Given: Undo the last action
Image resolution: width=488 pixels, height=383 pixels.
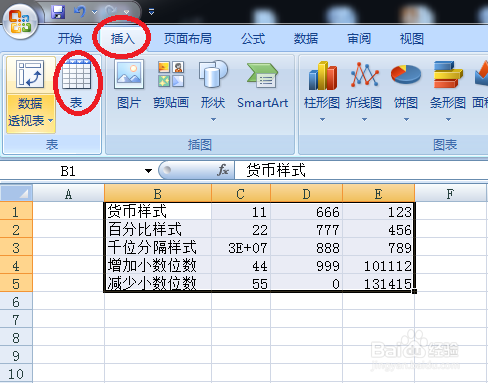Looking at the screenshot, I should click(x=79, y=12).
